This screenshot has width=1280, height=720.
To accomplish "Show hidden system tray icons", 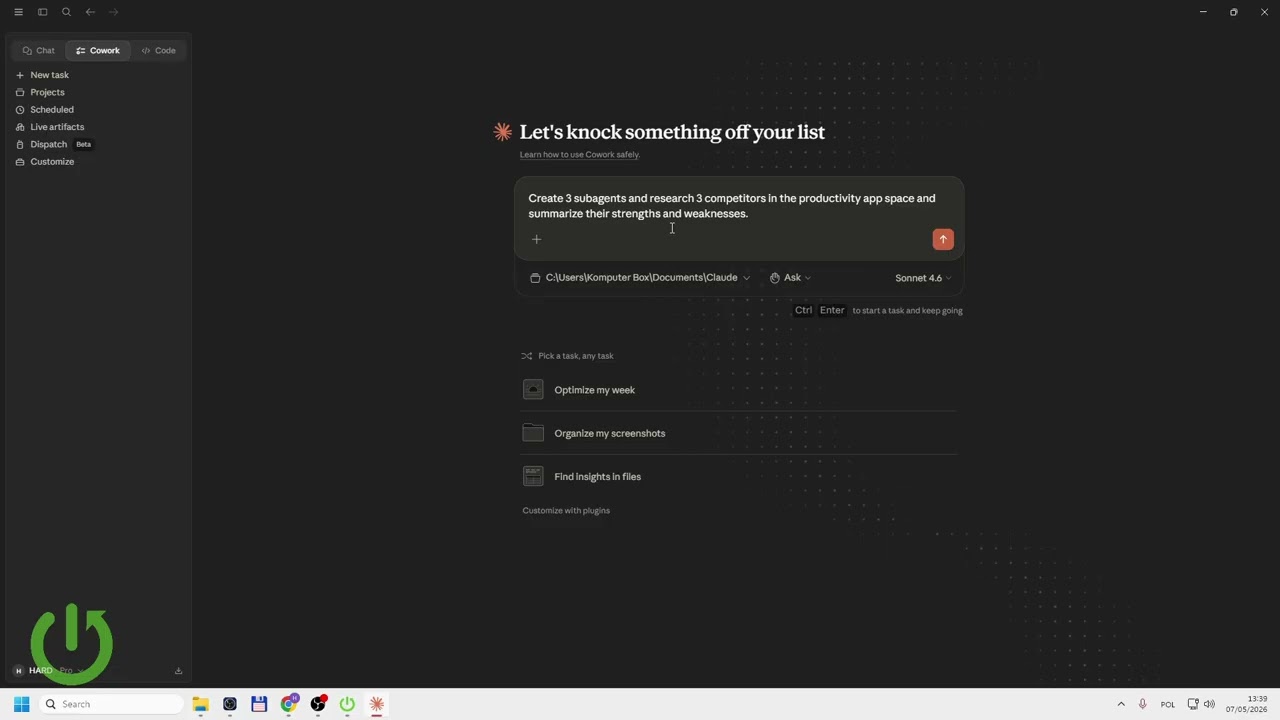I will (x=1121, y=704).
